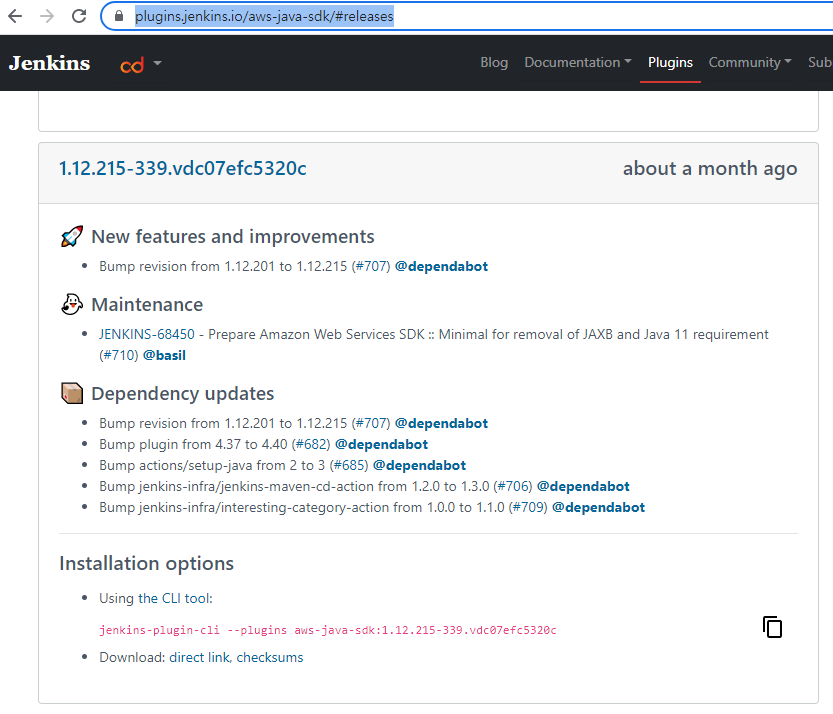Open @dependabot link on 'Bump plugin from 4.37' row
The height and width of the screenshot is (714, 833).
(x=381, y=444)
